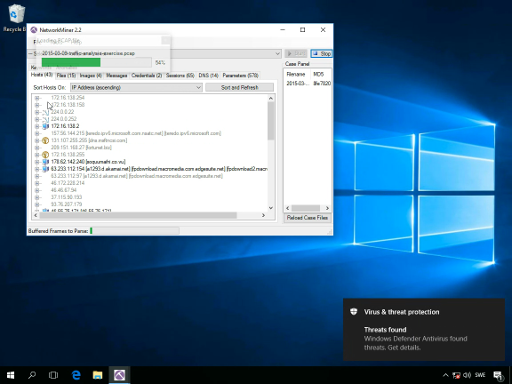Click the shield icon in Defender notification
Viewport: 512px width, 384px height.
354,312
